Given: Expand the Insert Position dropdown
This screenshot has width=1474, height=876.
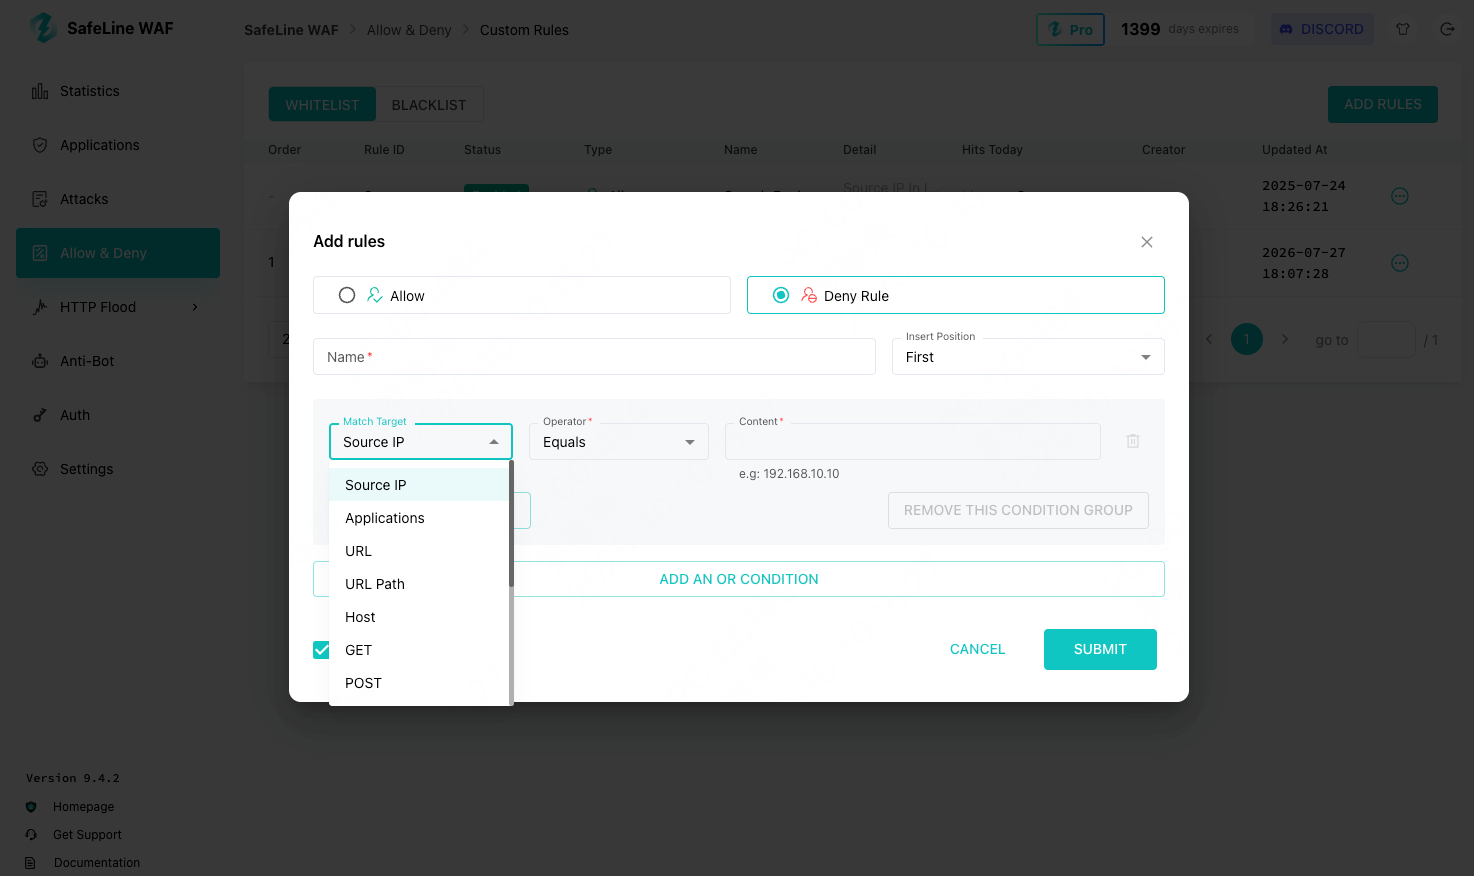Looking at the screenshot, I should (x=1028, y=357).
